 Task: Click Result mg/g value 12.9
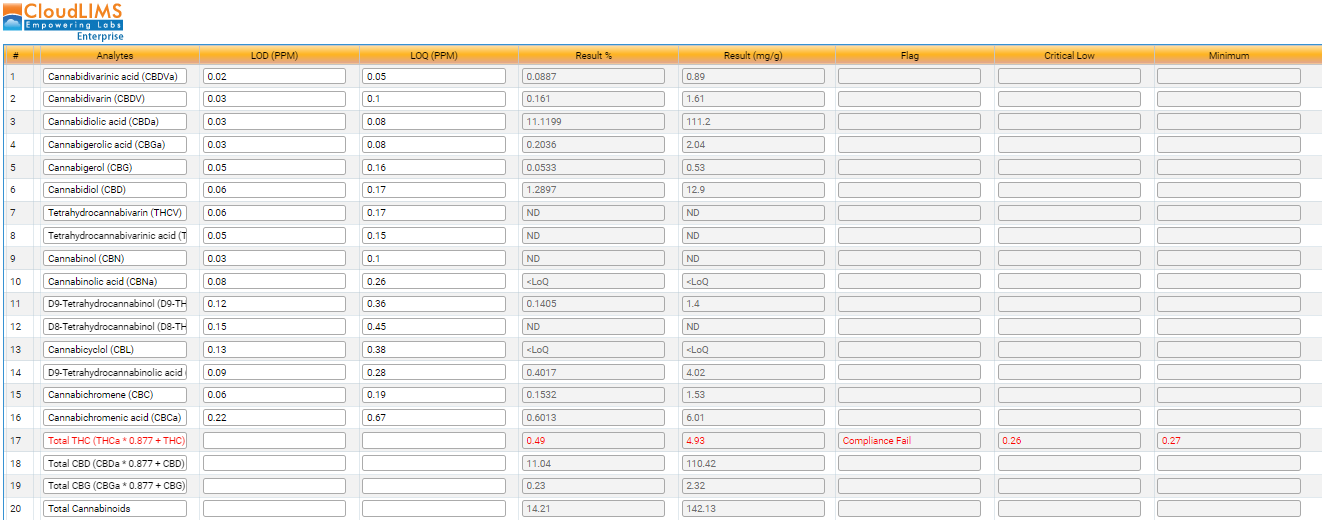(x=752, y=190)
